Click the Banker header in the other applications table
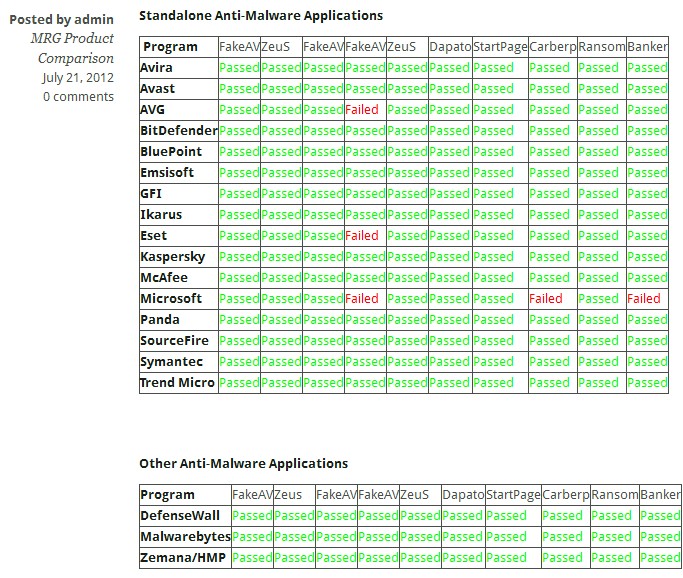 (x=660, y=494)
